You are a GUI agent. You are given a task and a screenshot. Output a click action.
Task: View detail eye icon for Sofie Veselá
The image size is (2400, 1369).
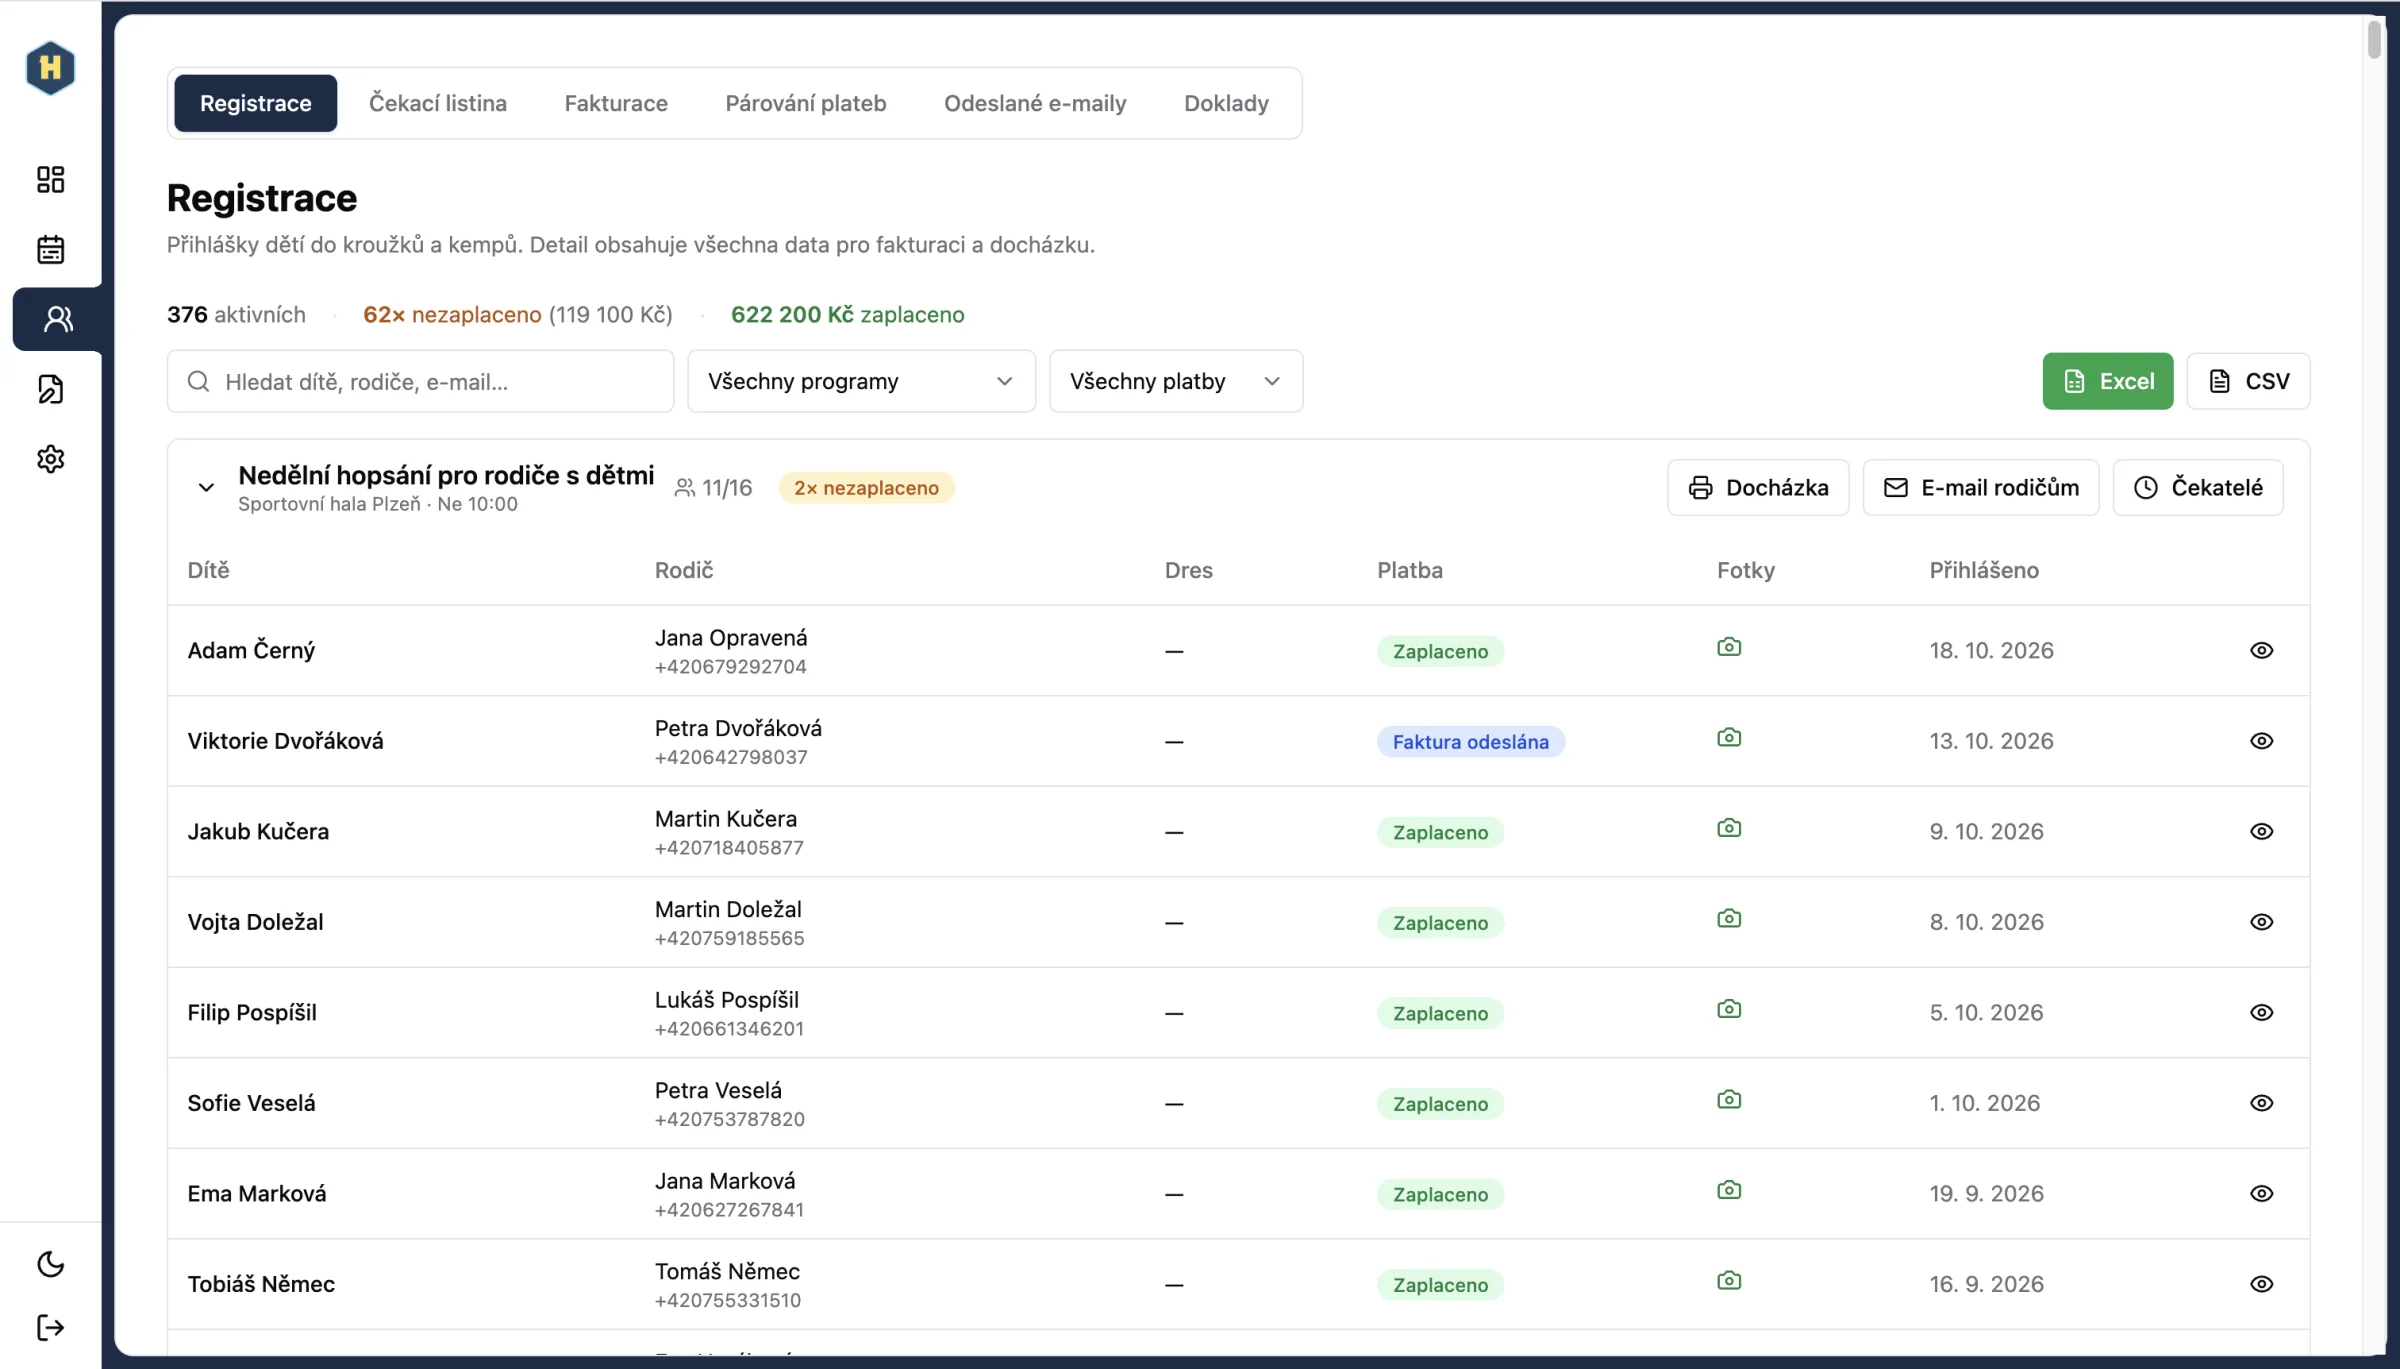tap(2261, 1103)
